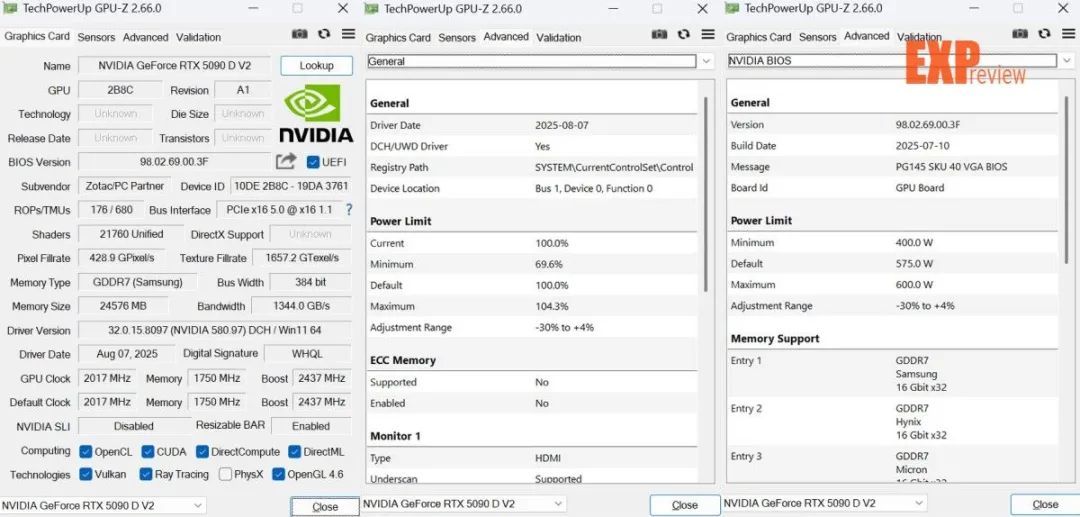
Task: Click Close button in middle window
Action: click(685, 505)
